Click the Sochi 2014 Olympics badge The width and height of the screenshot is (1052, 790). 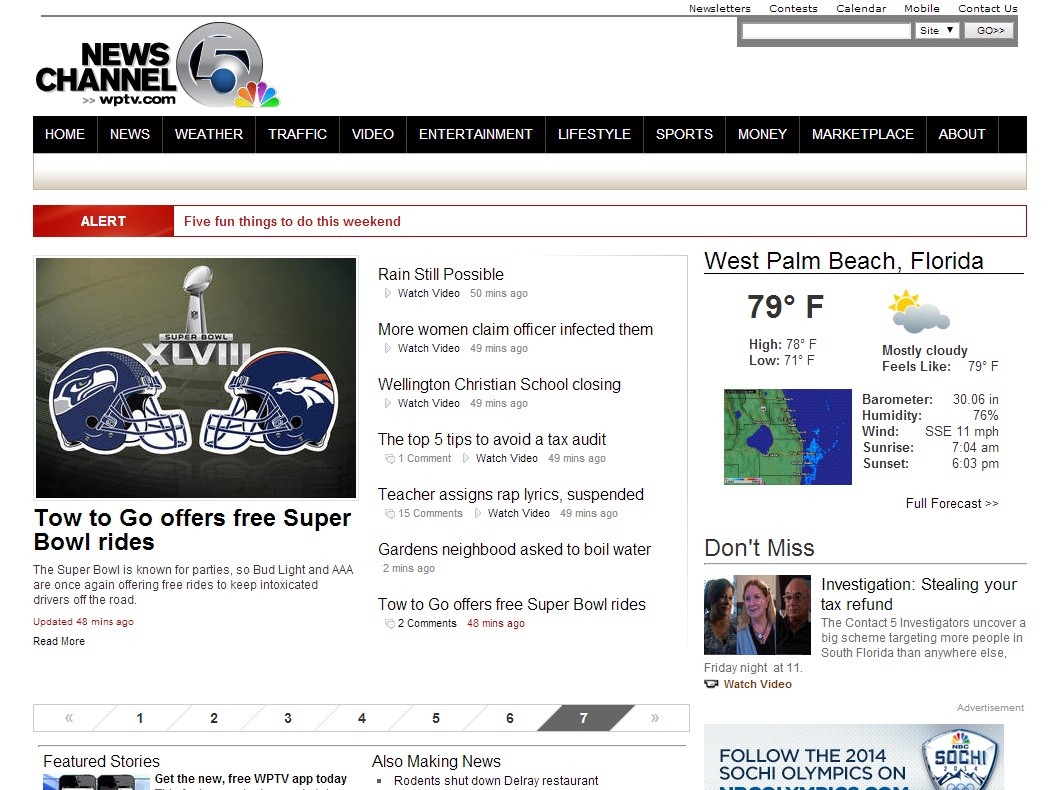coord(961,760)
